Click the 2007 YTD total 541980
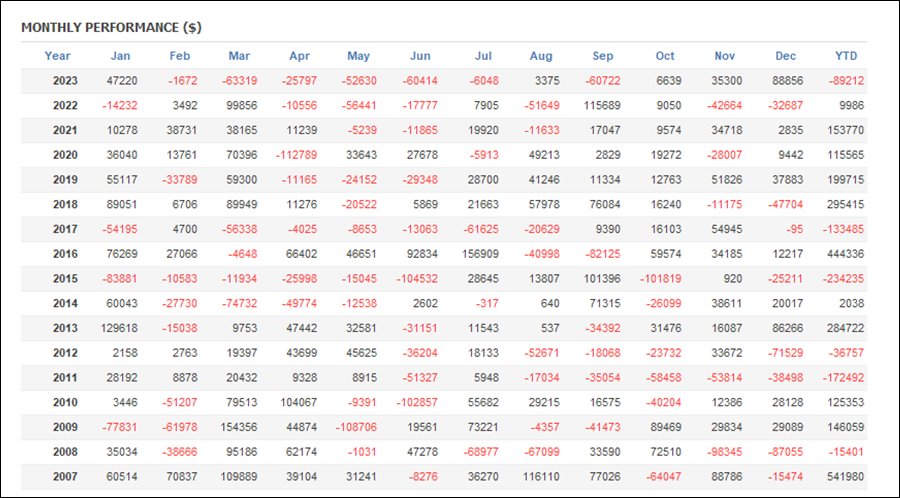900x498 pixels. coord(844,477)
